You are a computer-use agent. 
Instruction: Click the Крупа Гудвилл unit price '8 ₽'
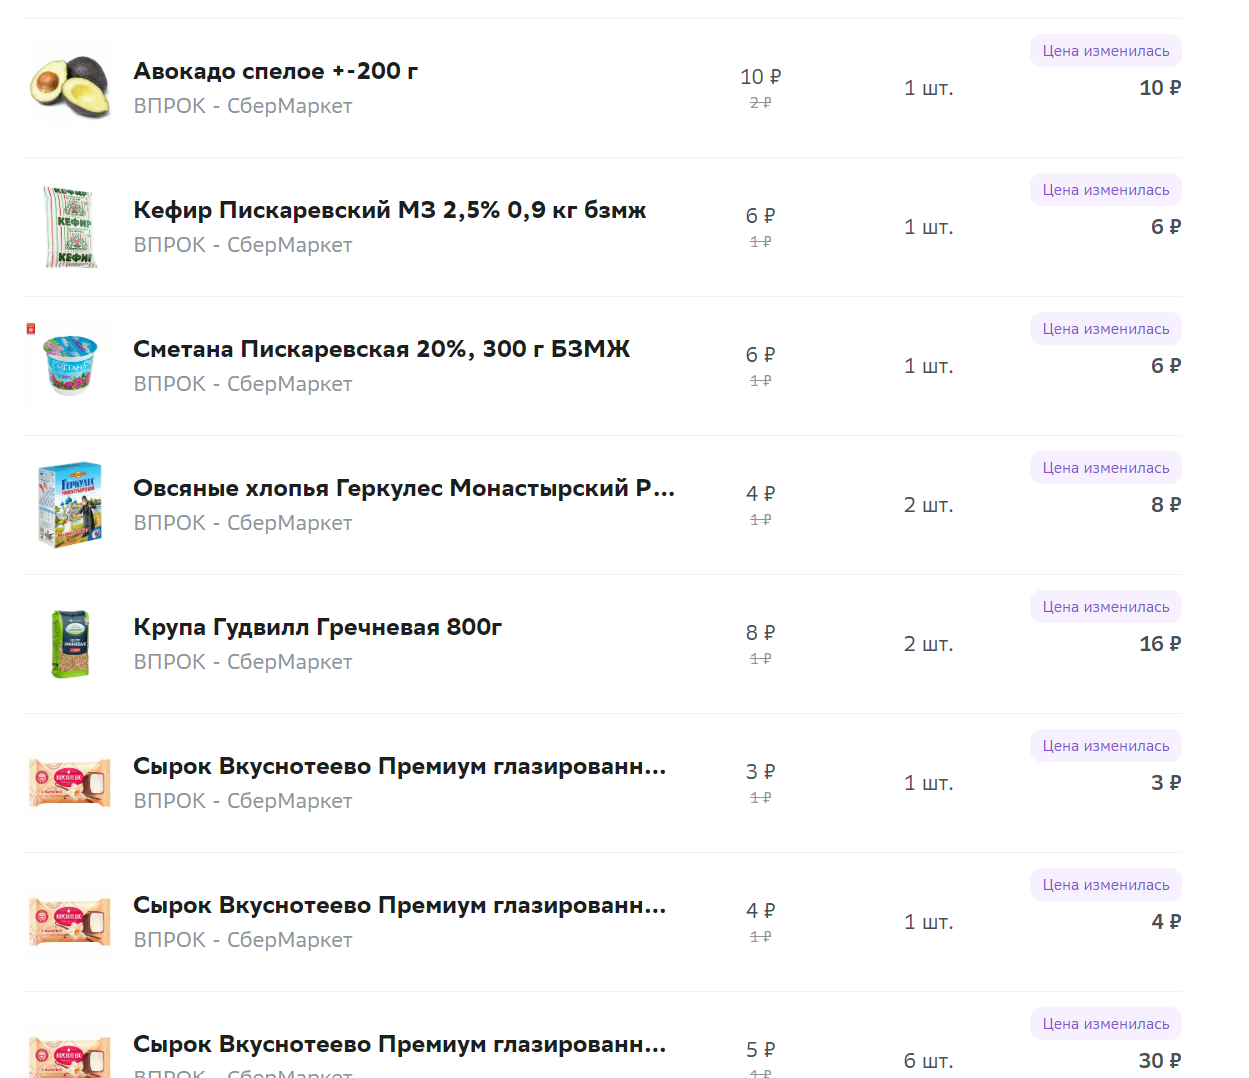pos(761,633)
